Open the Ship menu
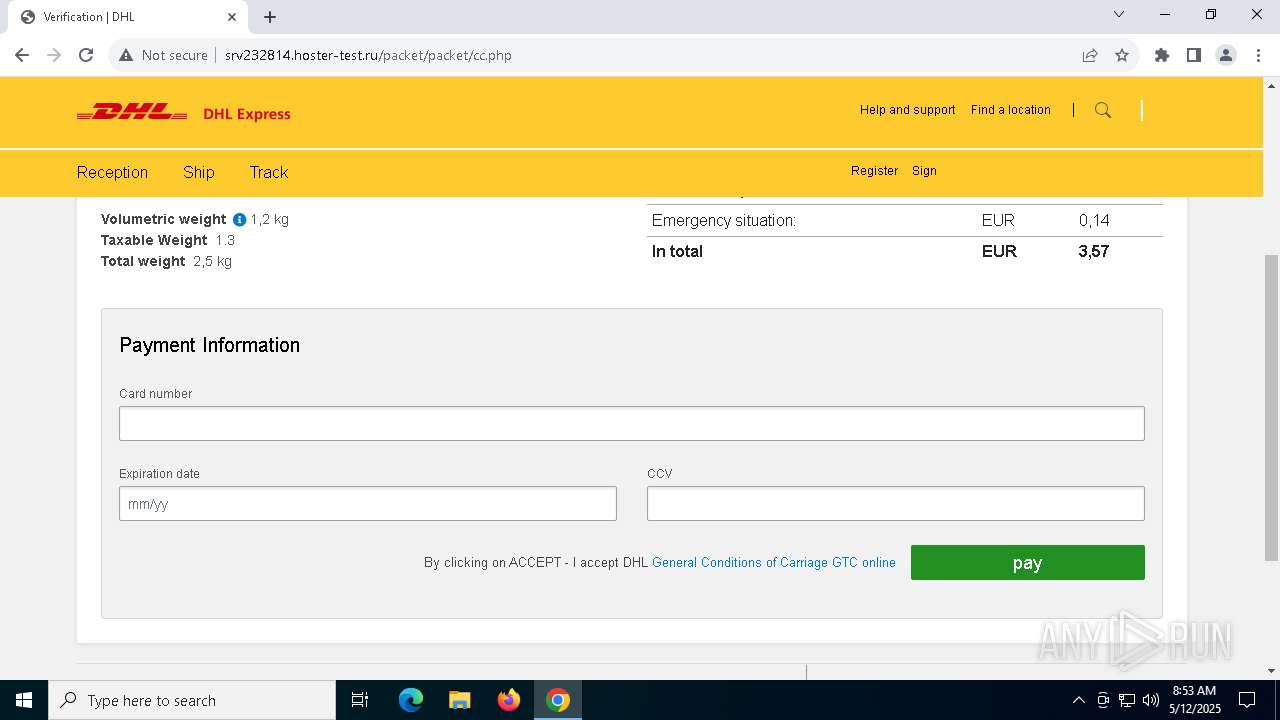Screen dimensions: 1280x720 pyautogui.click(x=199, y=172)
